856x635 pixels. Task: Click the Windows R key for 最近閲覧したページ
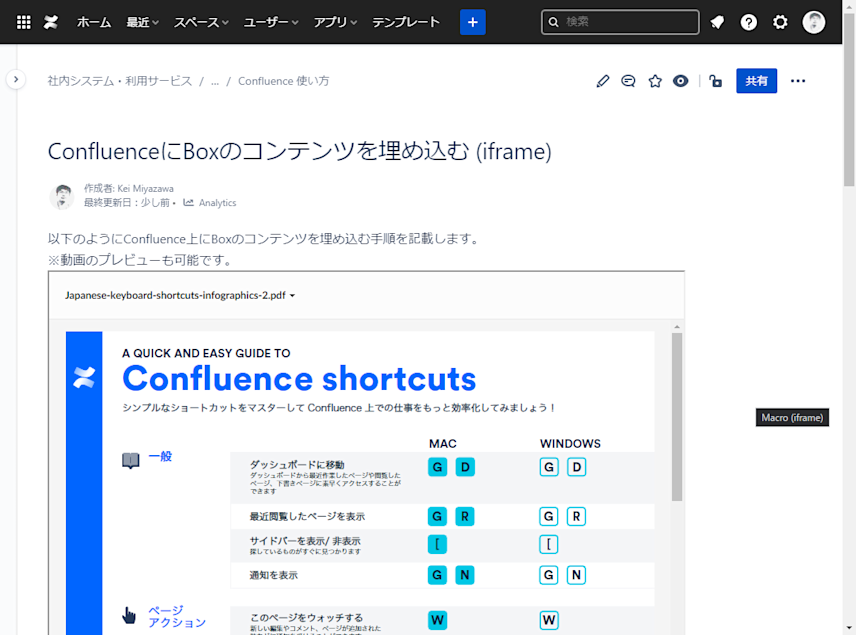pos(576,517)
